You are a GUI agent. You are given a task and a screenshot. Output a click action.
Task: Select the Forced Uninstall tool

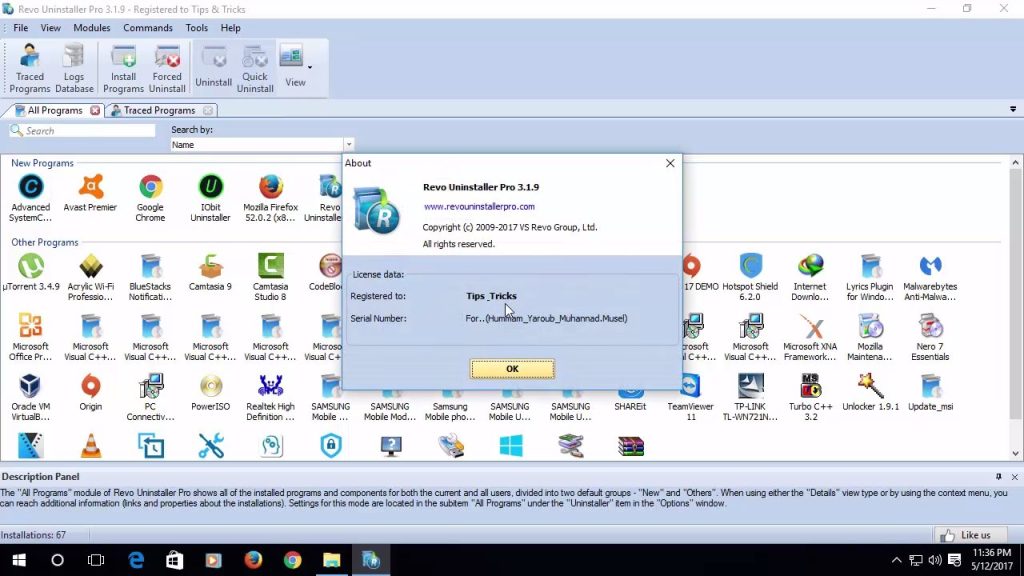(167, 69)
